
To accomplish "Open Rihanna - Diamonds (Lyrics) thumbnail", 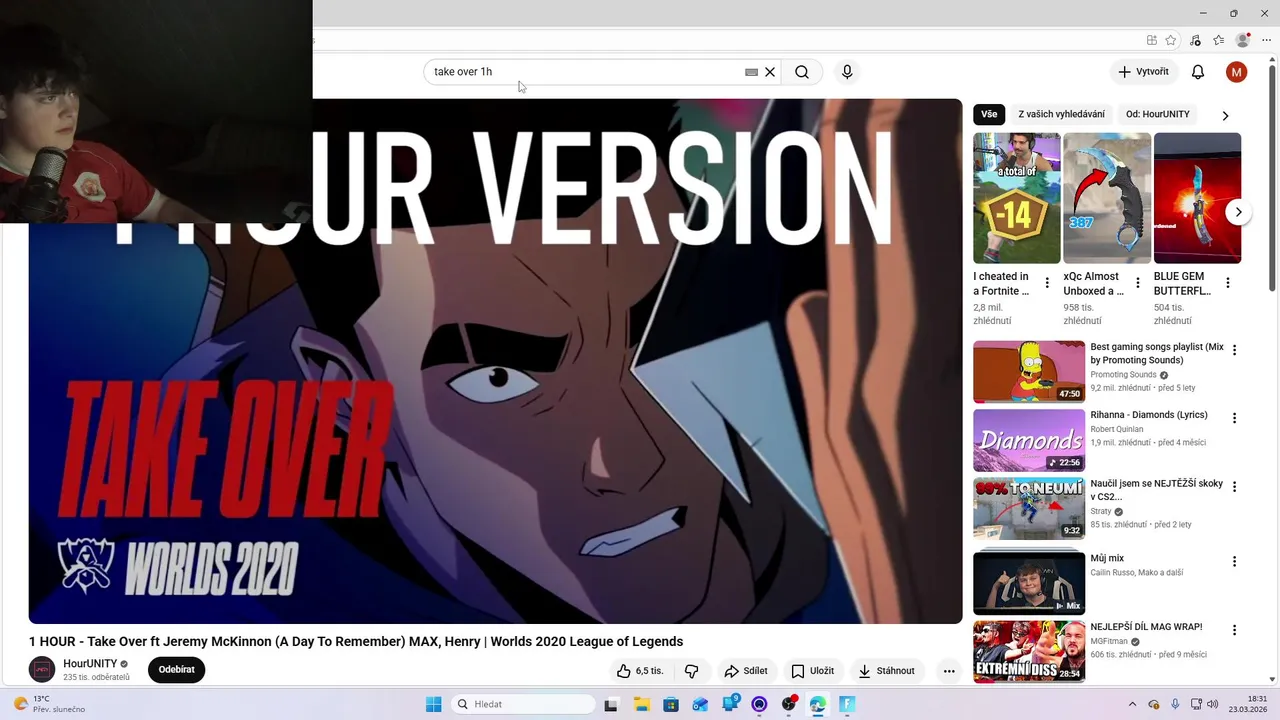I will coord(1029,440).
